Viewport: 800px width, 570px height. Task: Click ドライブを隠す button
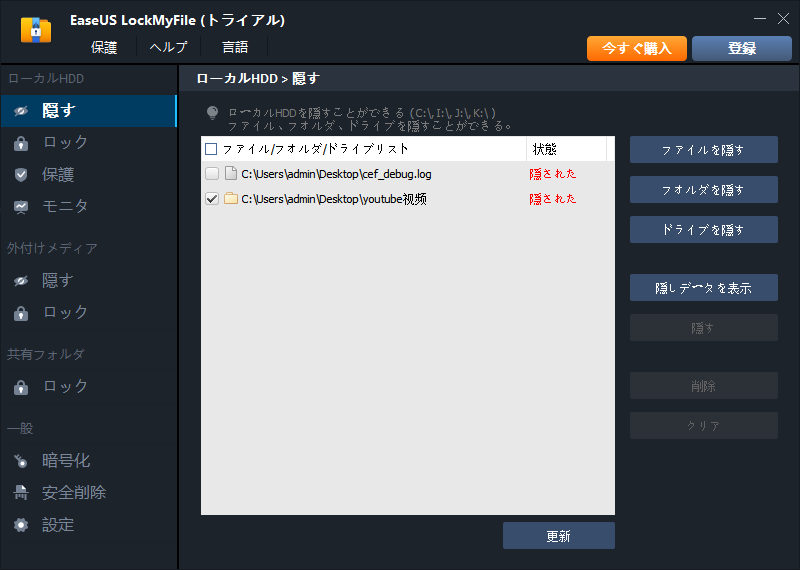[x=704, y=230]
